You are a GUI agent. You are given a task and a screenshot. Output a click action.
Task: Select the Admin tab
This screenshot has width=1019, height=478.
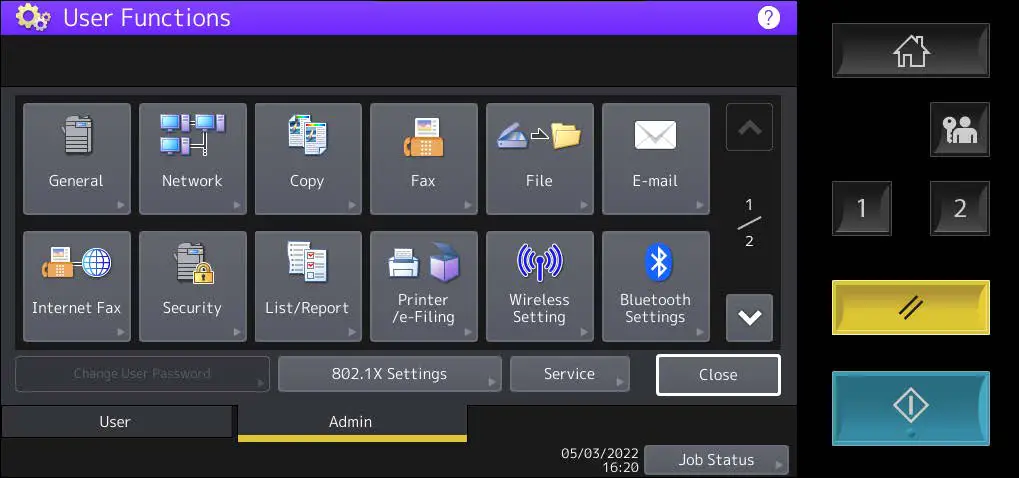(352, 422)
